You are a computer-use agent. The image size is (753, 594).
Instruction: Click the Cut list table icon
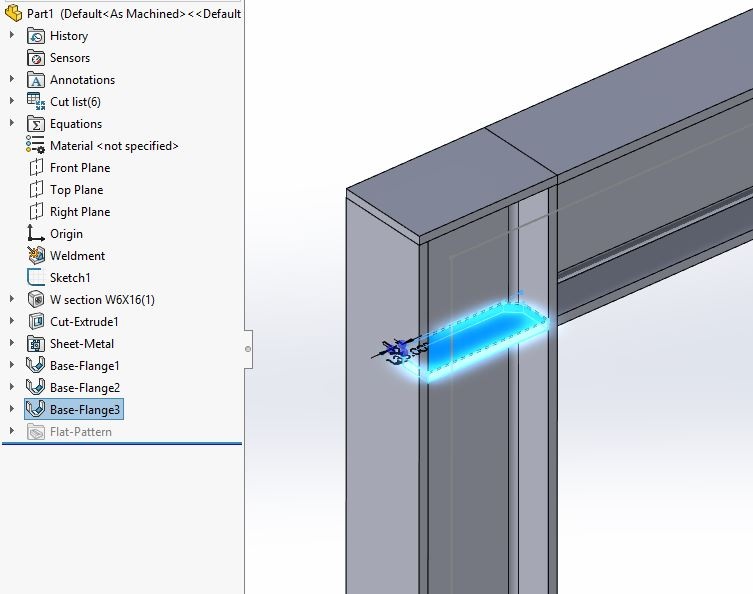tap(36, 101)
